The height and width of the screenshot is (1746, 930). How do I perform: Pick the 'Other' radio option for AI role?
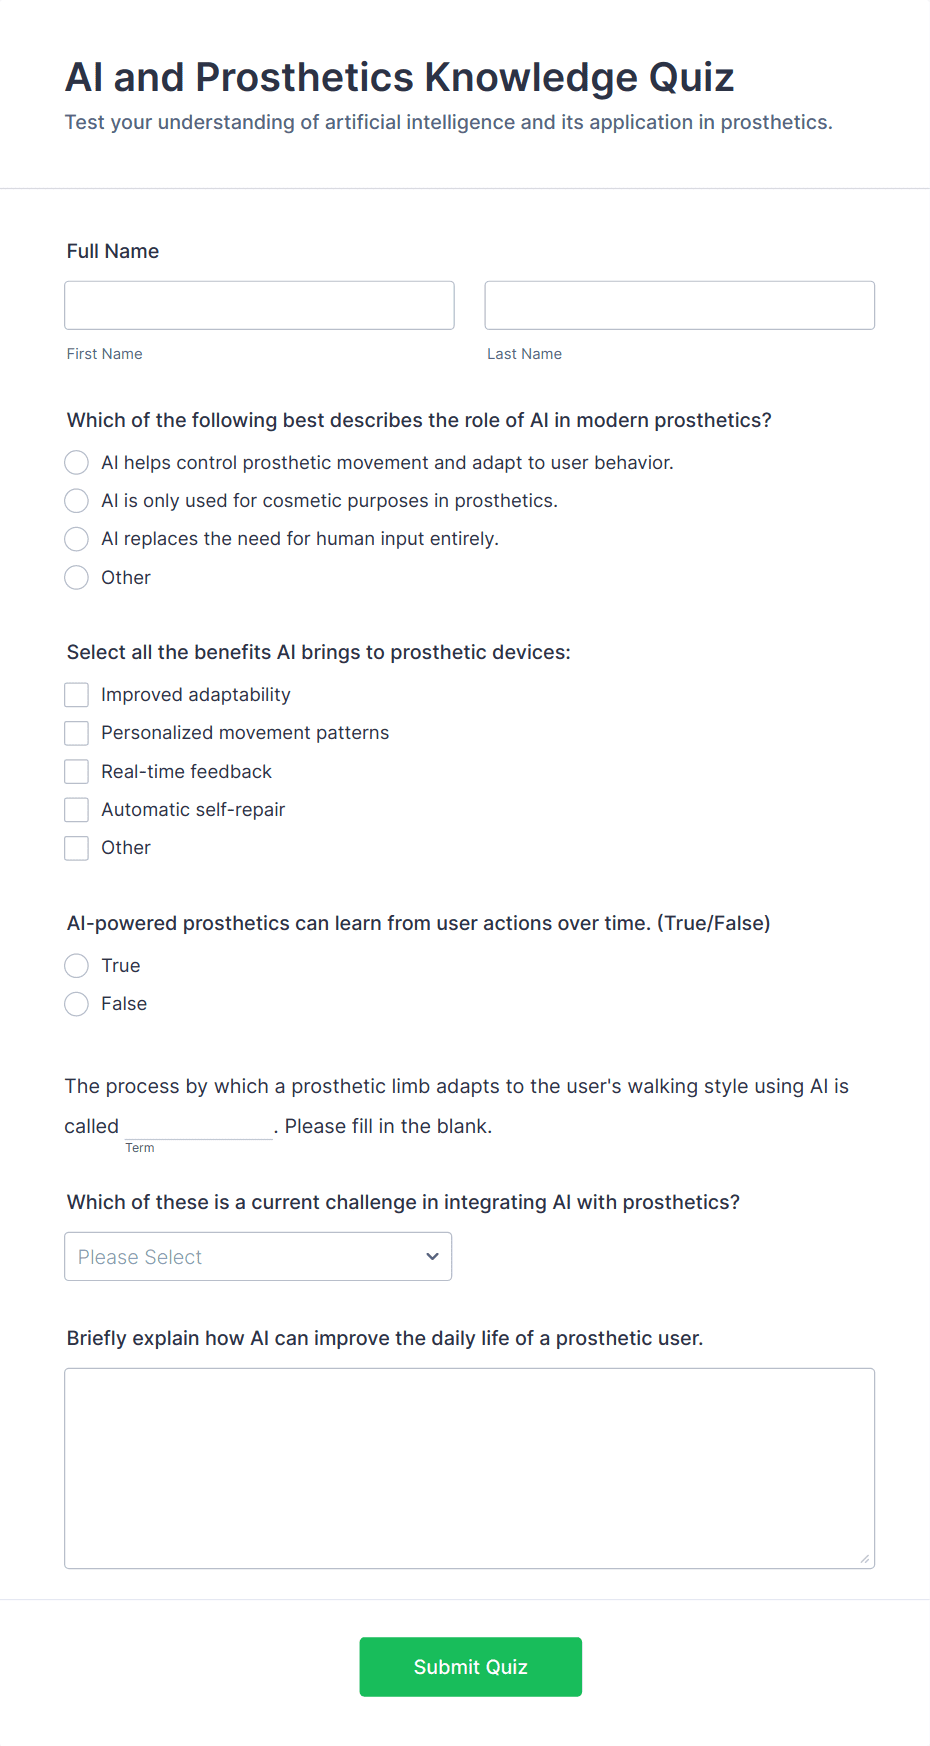click(x=77, y=577)
